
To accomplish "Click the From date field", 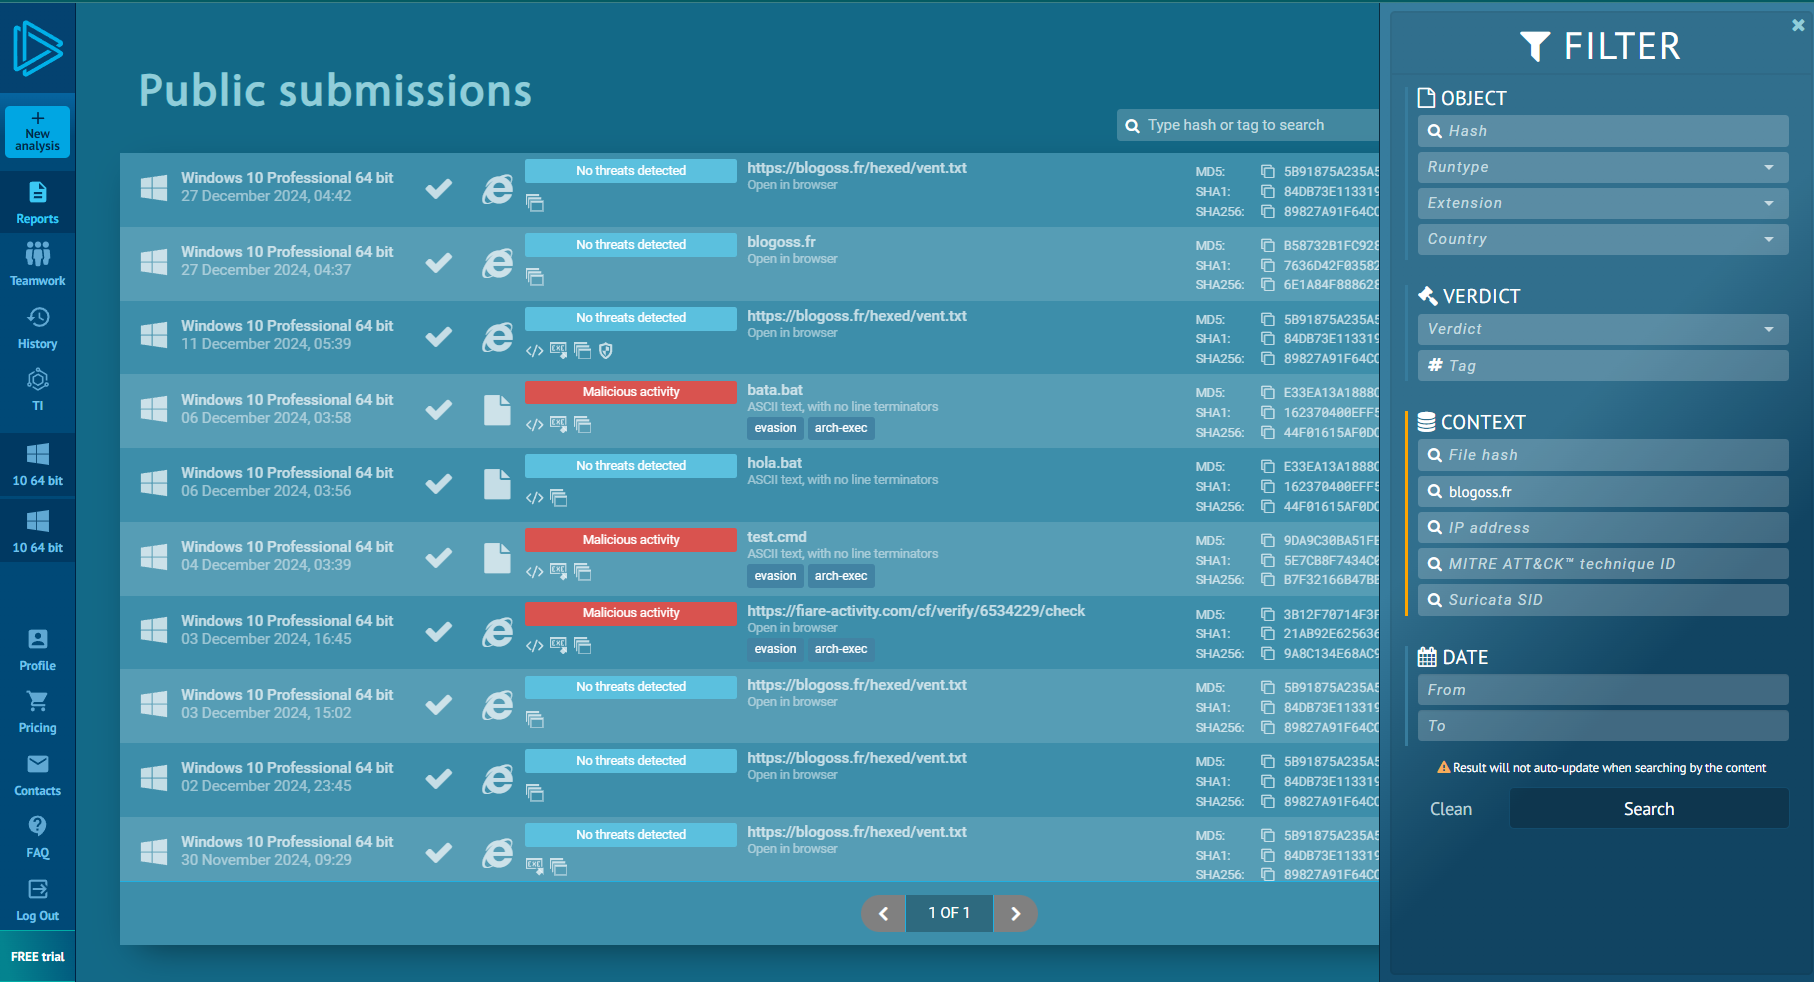I will [x=1603, y=690].
